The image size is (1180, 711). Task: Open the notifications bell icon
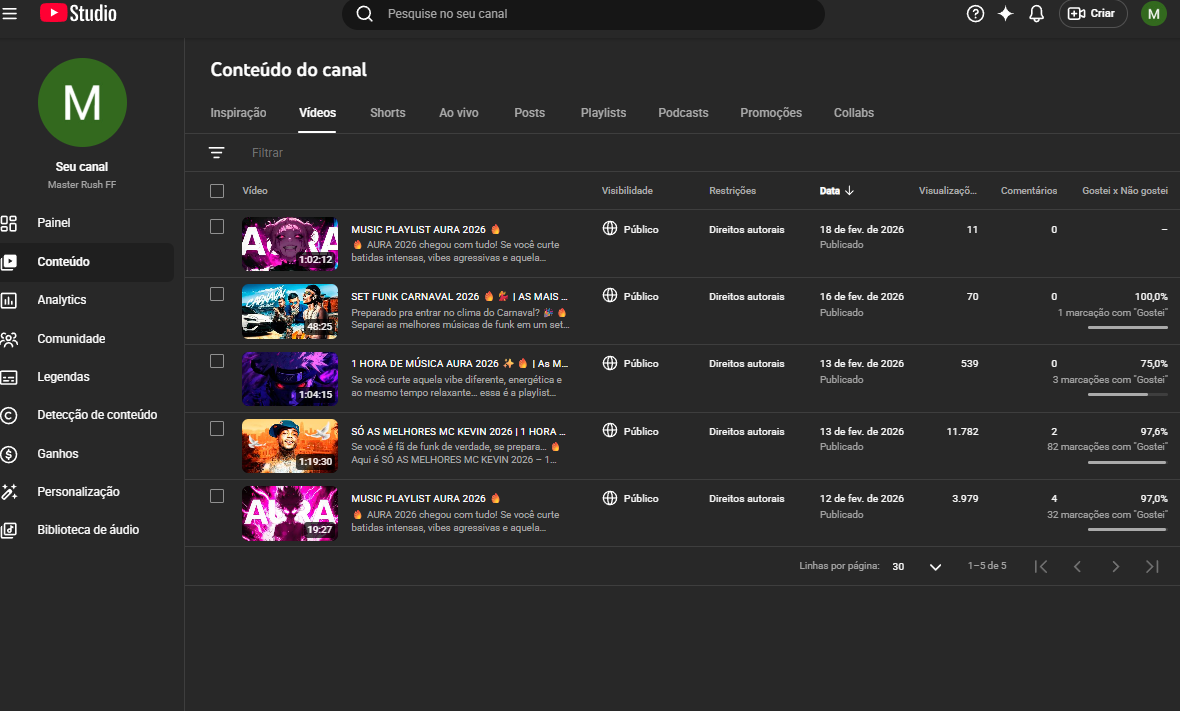coord(1036,14)
